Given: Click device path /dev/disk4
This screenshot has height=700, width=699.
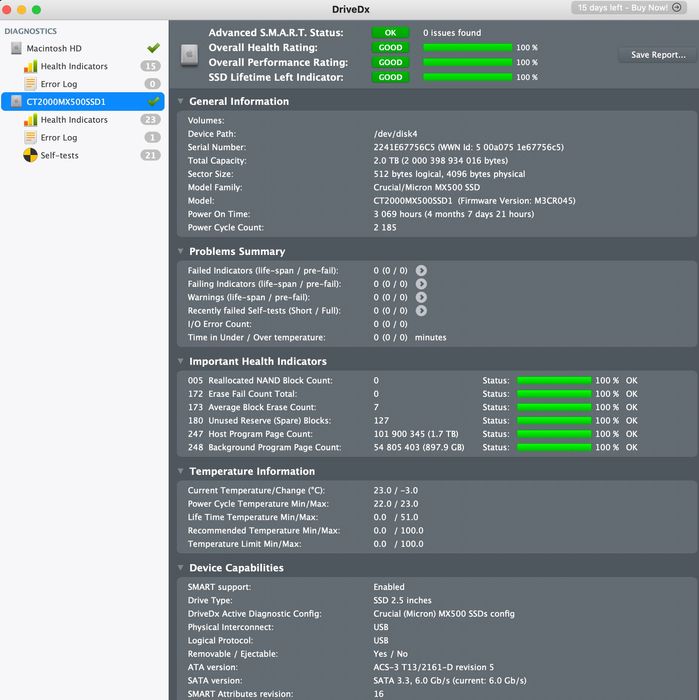Looking at the screenshot, I should pyautogui.click(x=395, y=133).
